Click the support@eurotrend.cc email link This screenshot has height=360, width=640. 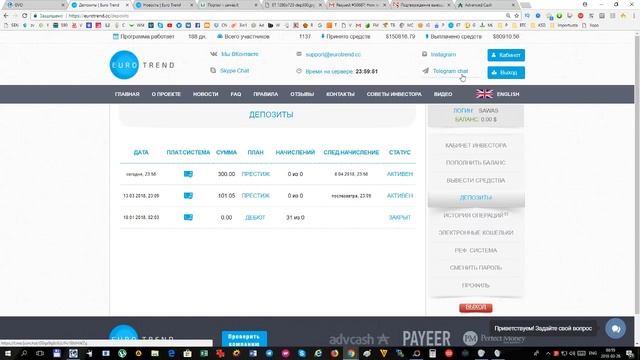(x=333, y=54)
